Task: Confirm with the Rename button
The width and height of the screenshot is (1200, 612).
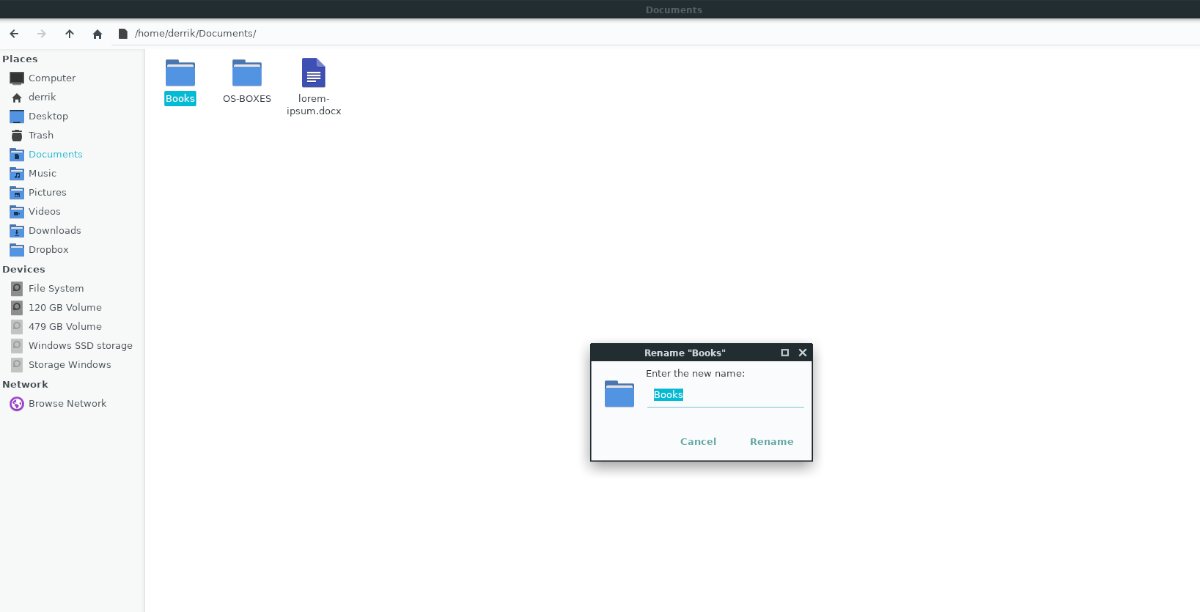Action: coord(772,441)
